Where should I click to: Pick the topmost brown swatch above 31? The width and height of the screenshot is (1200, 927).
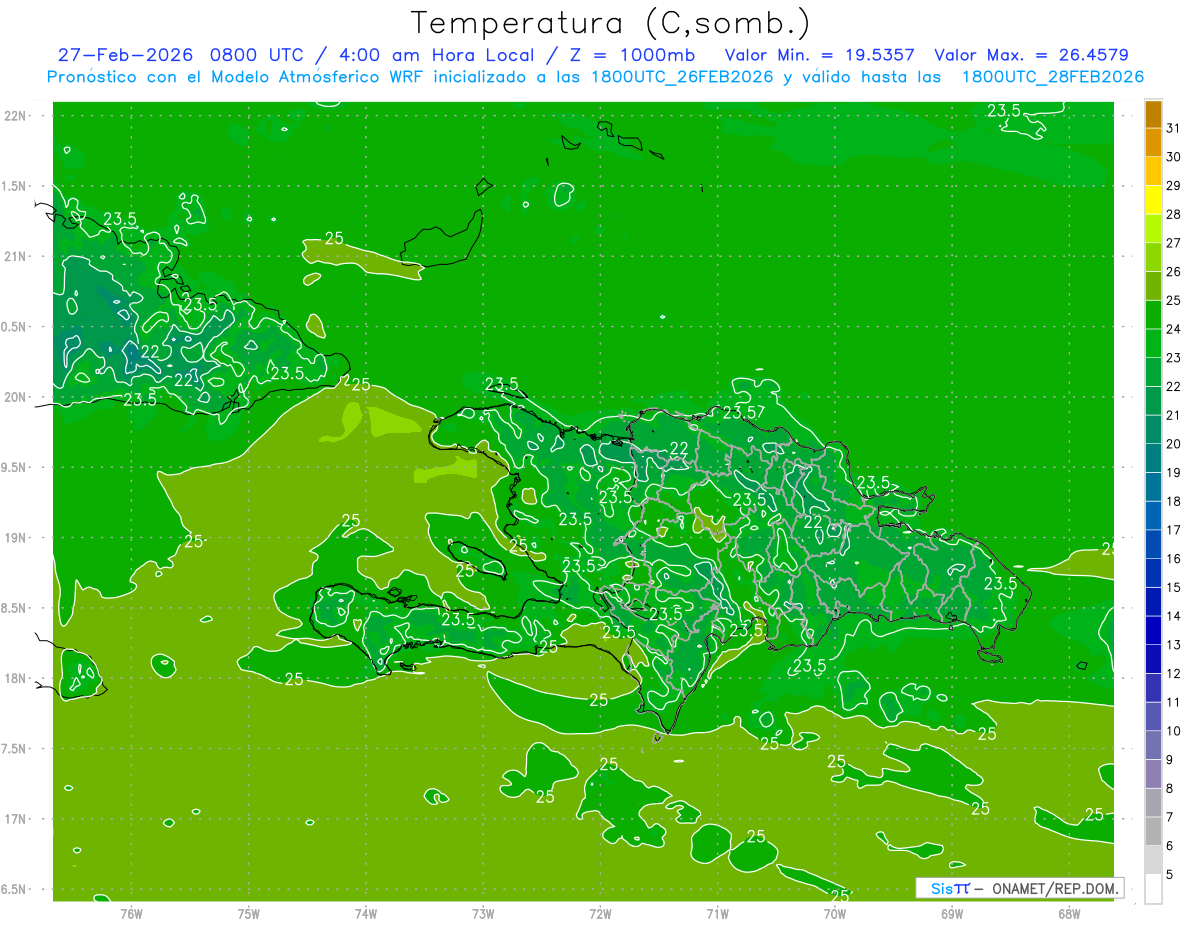click(1153, 114)
